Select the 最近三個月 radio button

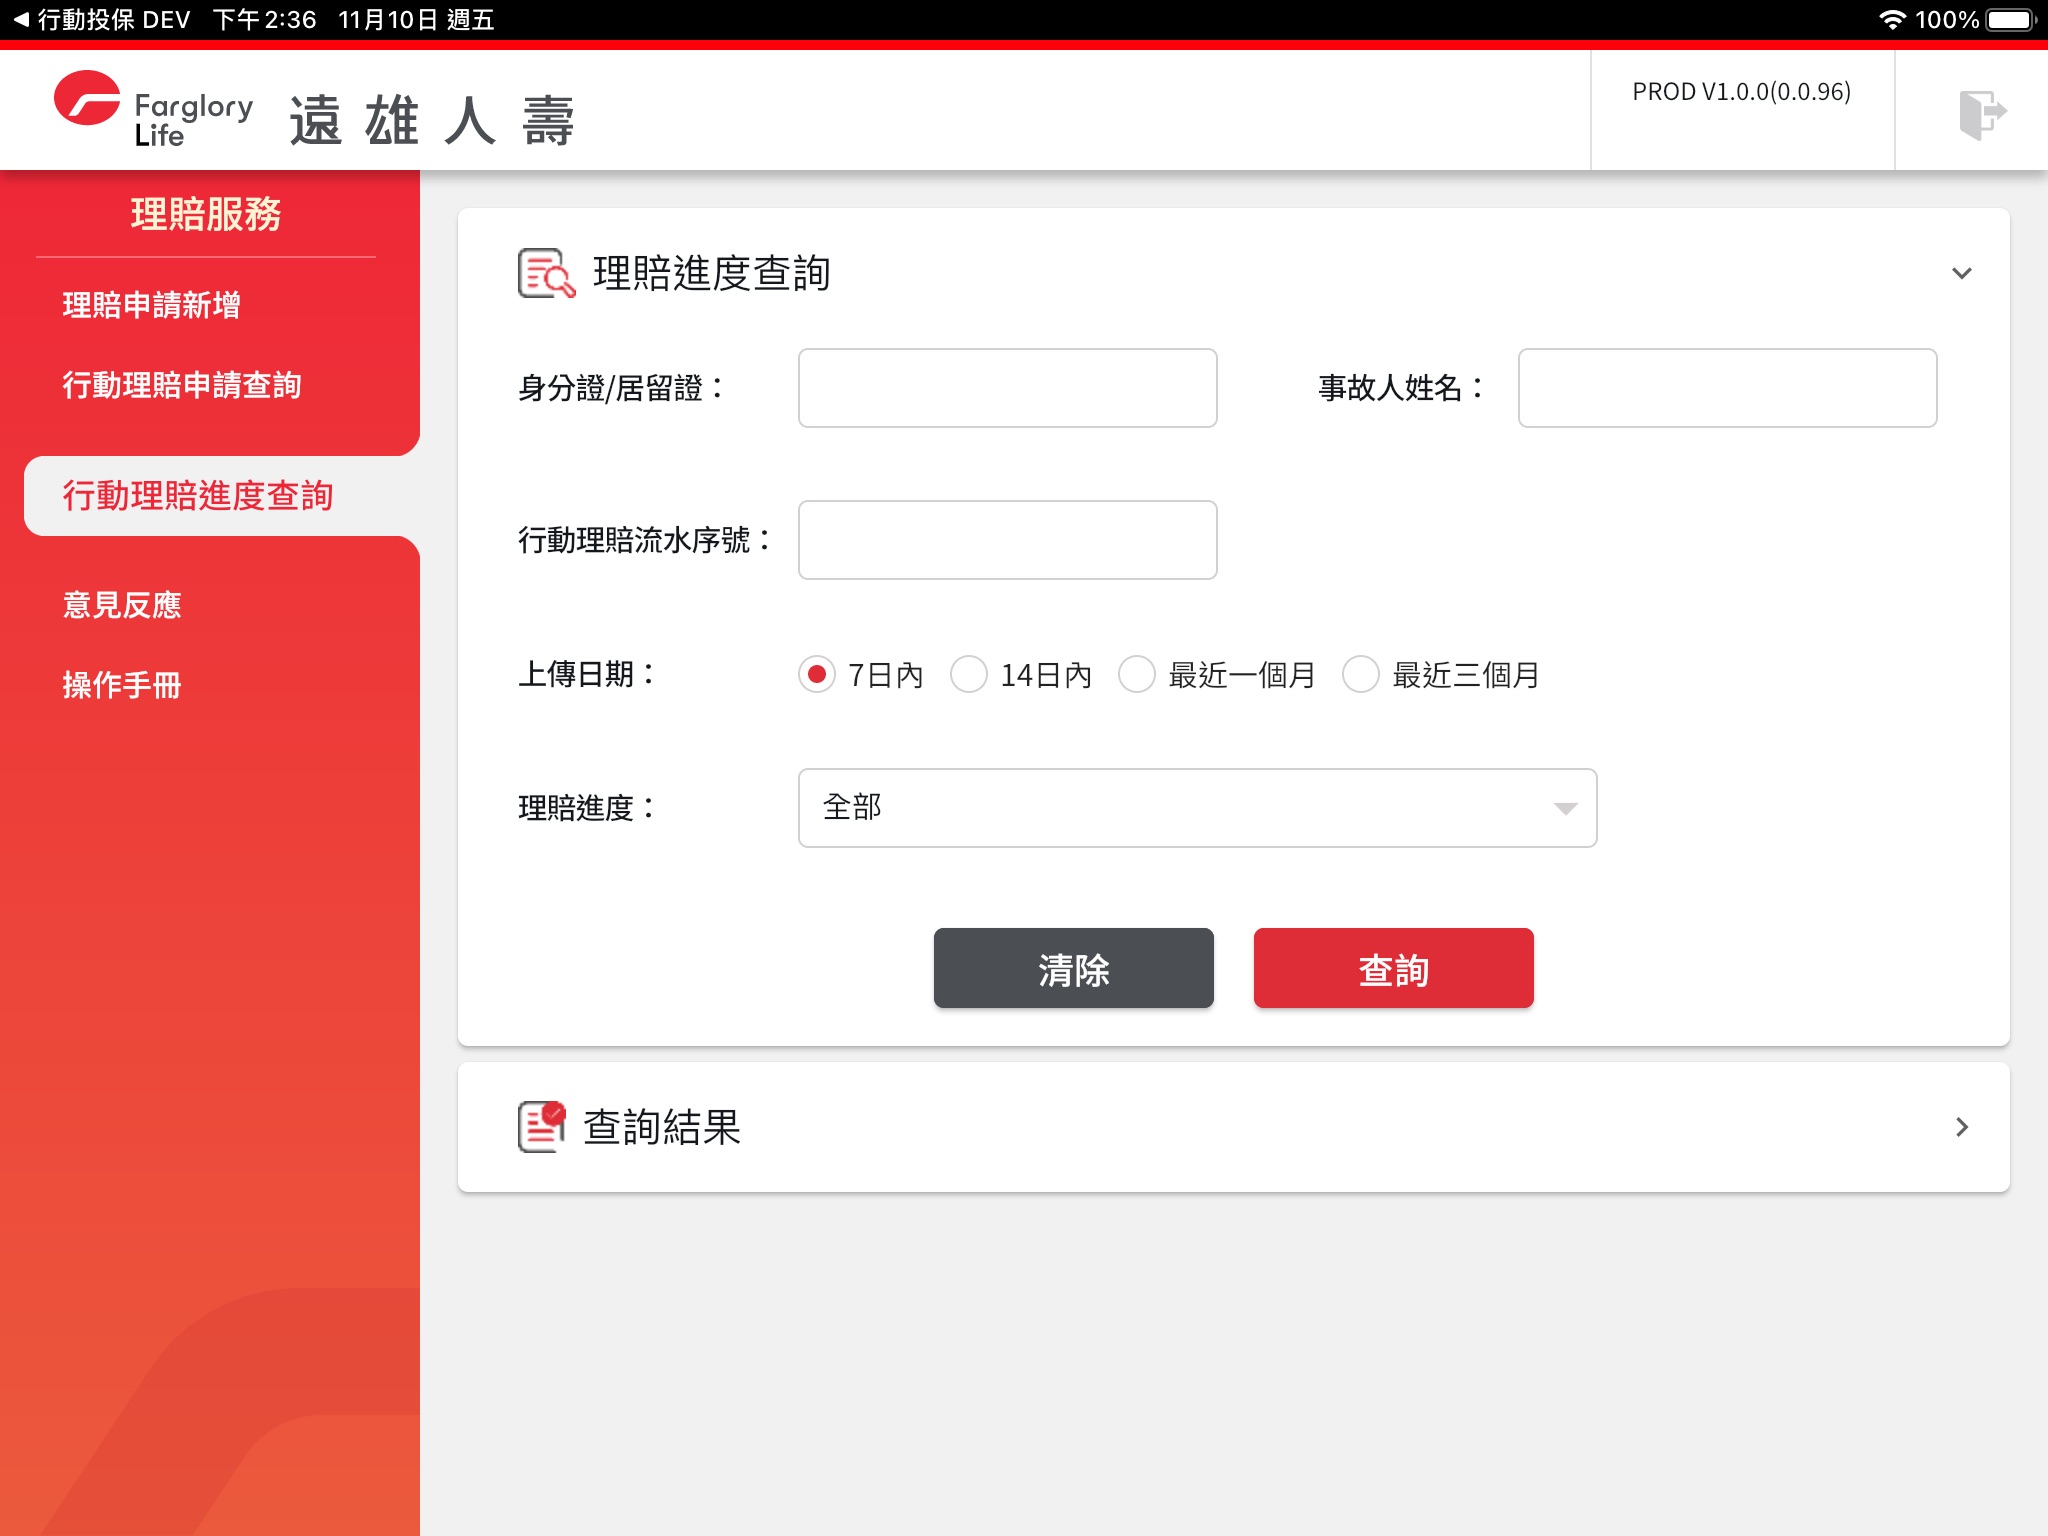pos(1361,675)
